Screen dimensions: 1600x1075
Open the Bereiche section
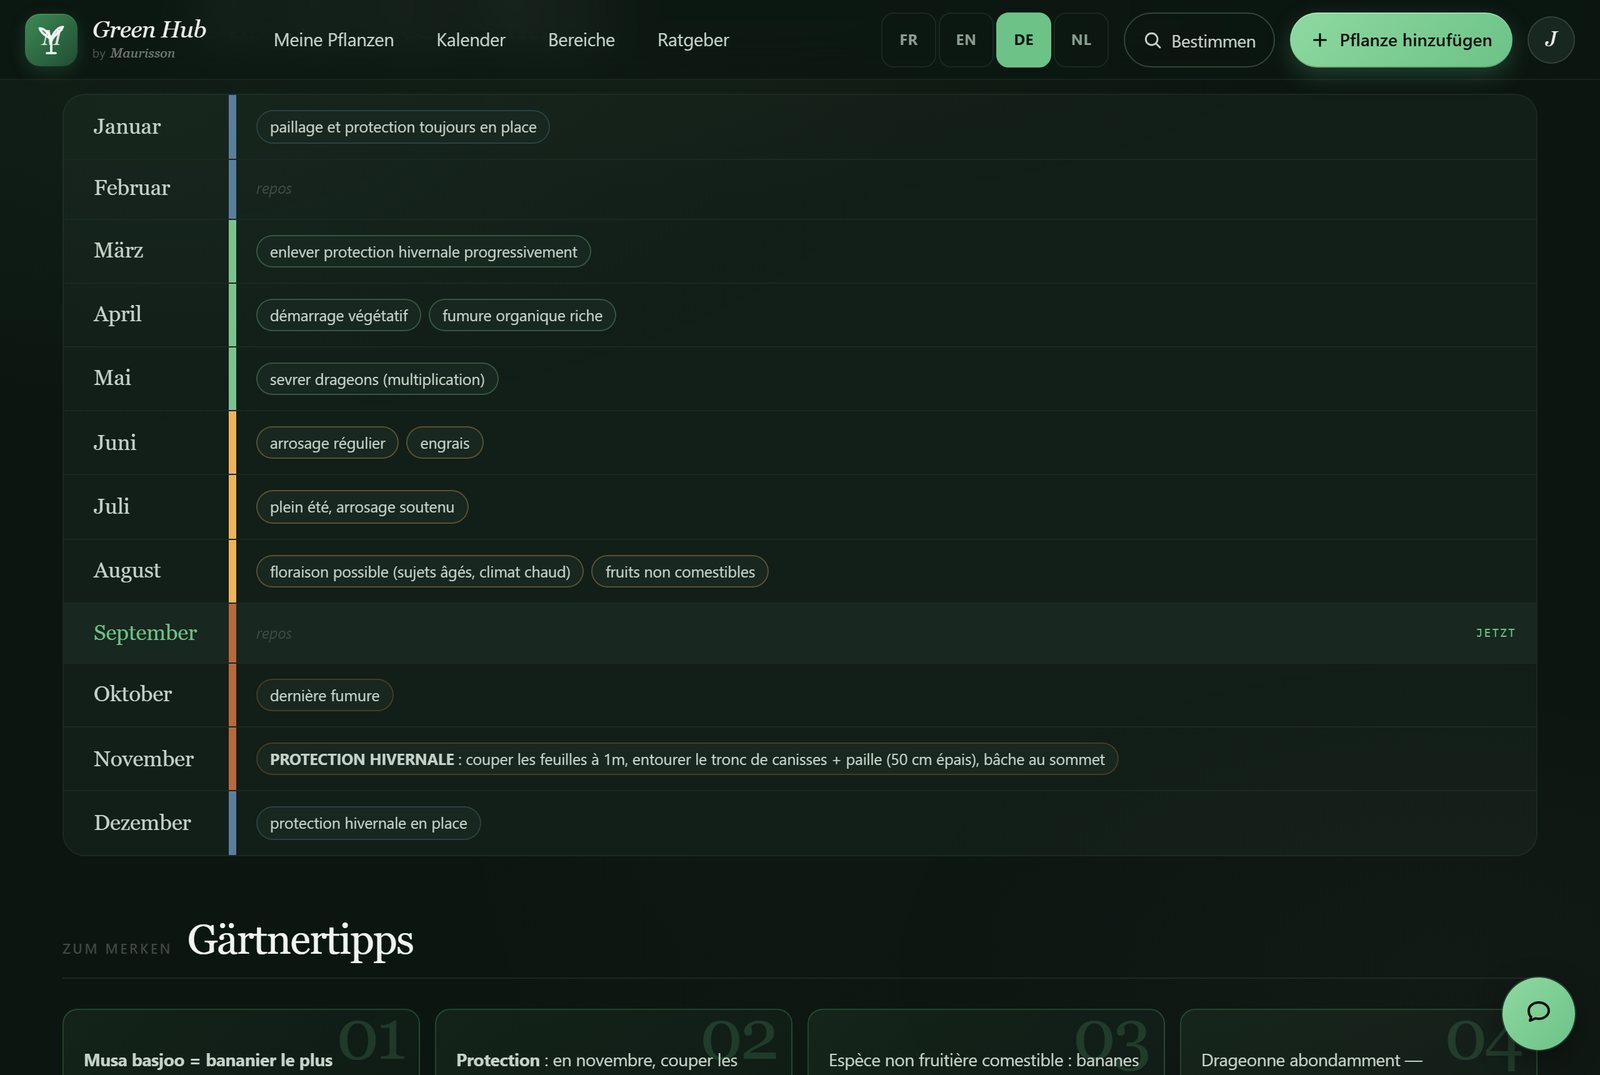click(581, 40)
